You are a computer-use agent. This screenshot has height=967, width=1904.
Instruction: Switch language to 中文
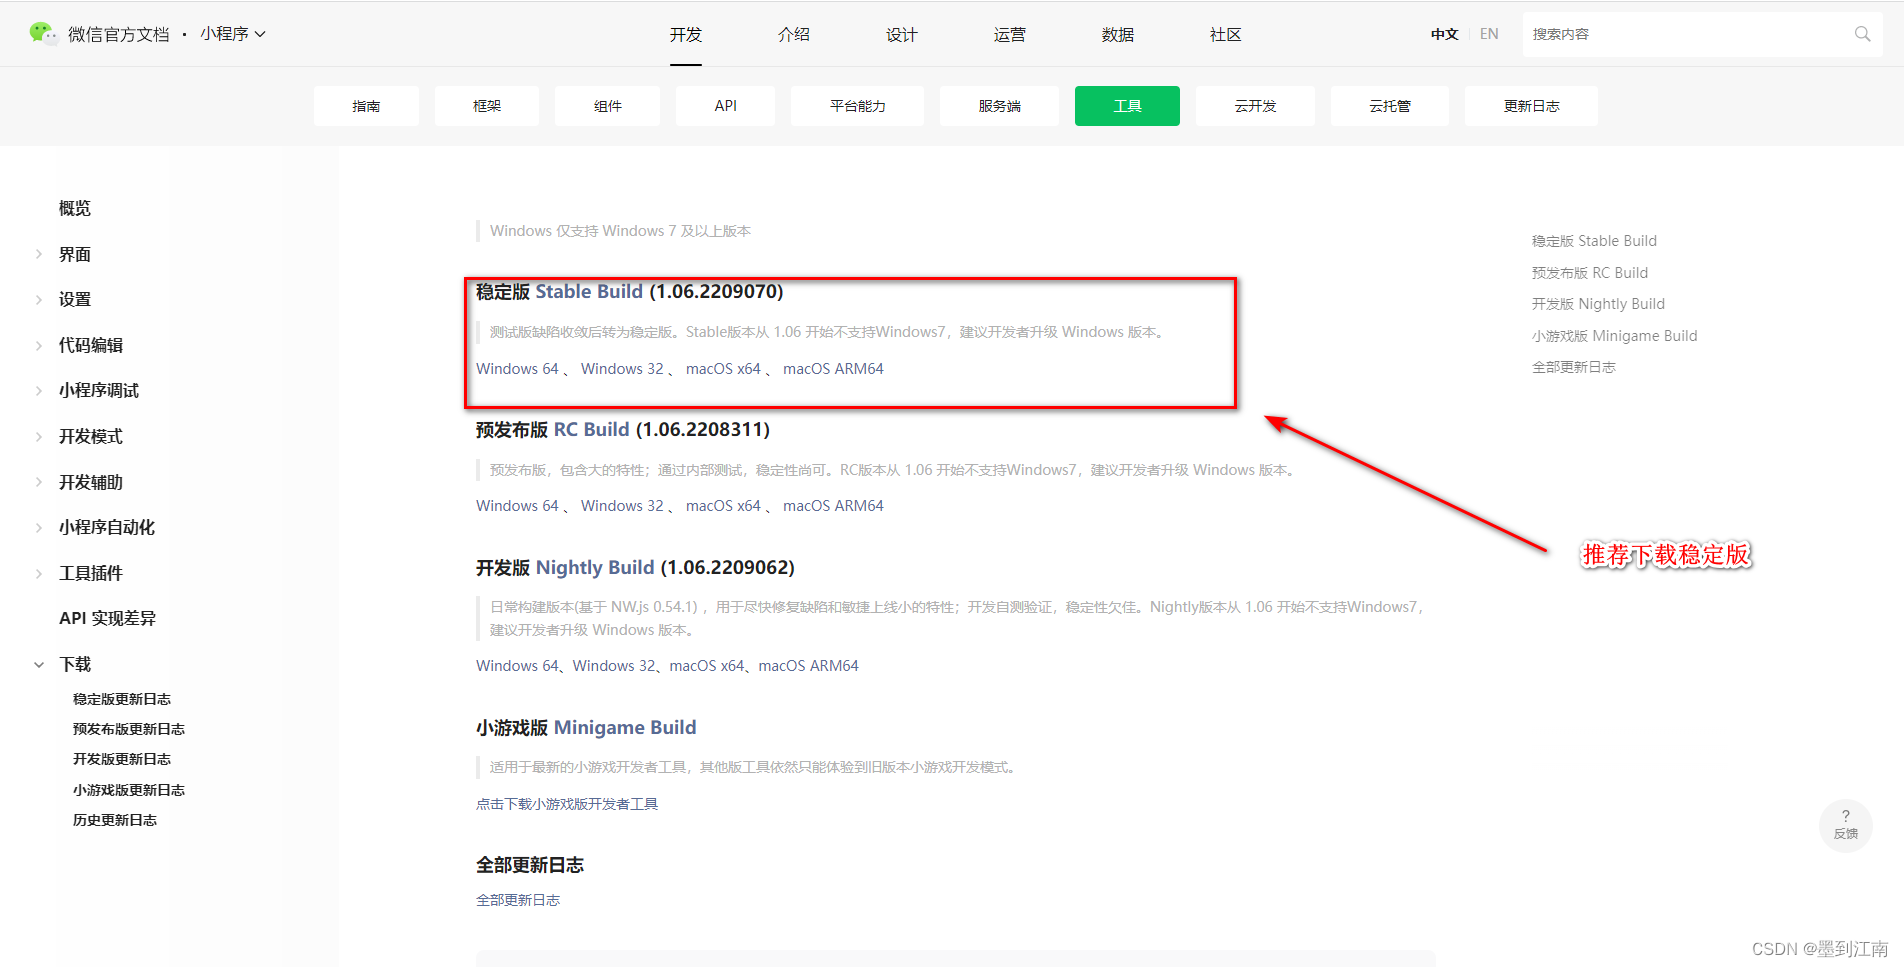tap(1444, 34)
